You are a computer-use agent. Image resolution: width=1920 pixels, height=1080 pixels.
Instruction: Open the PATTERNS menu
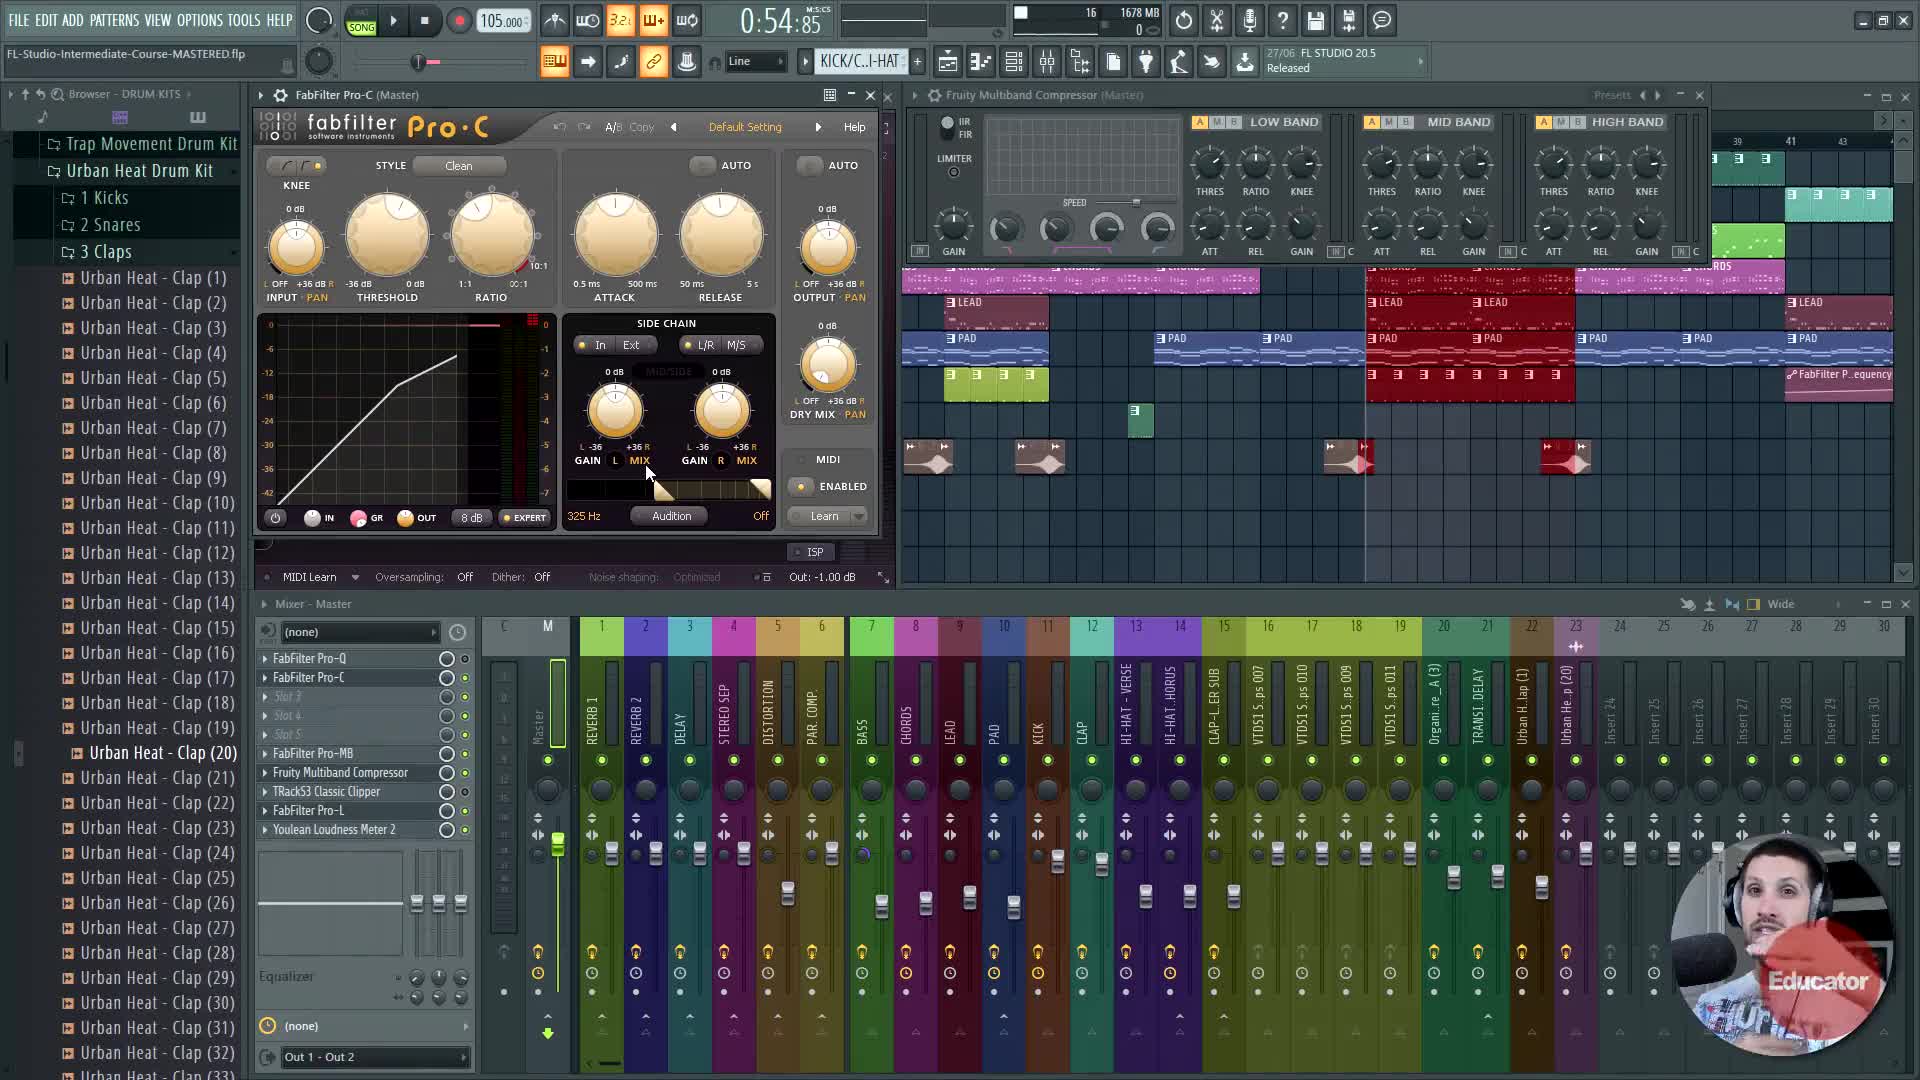pos(114,20)
